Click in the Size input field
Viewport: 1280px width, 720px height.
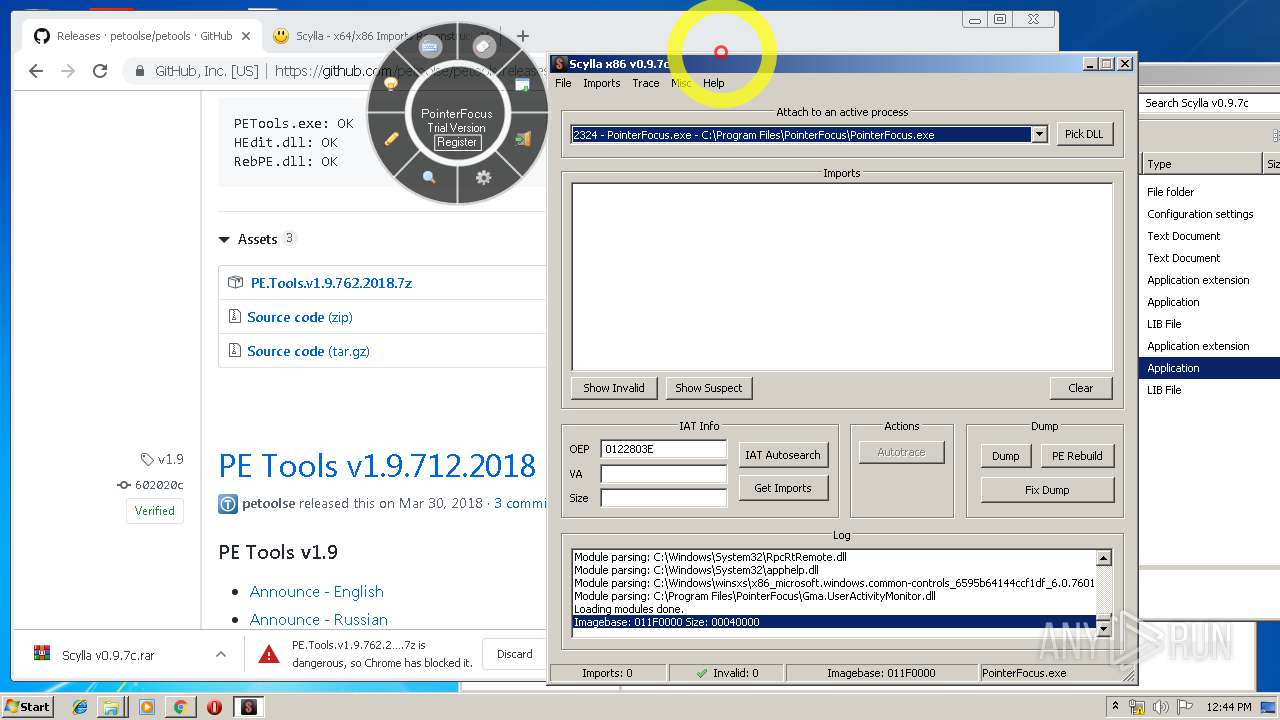tap(663, 498)
